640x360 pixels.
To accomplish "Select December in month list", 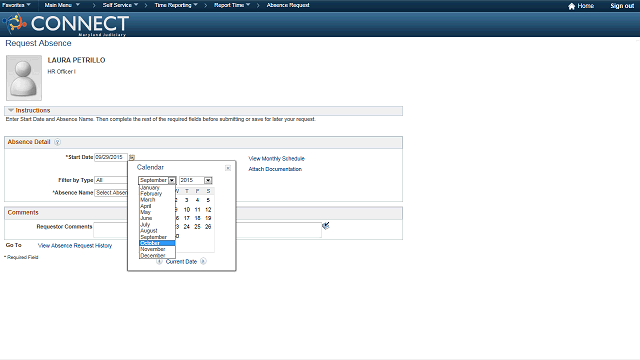I will point(157,255).
